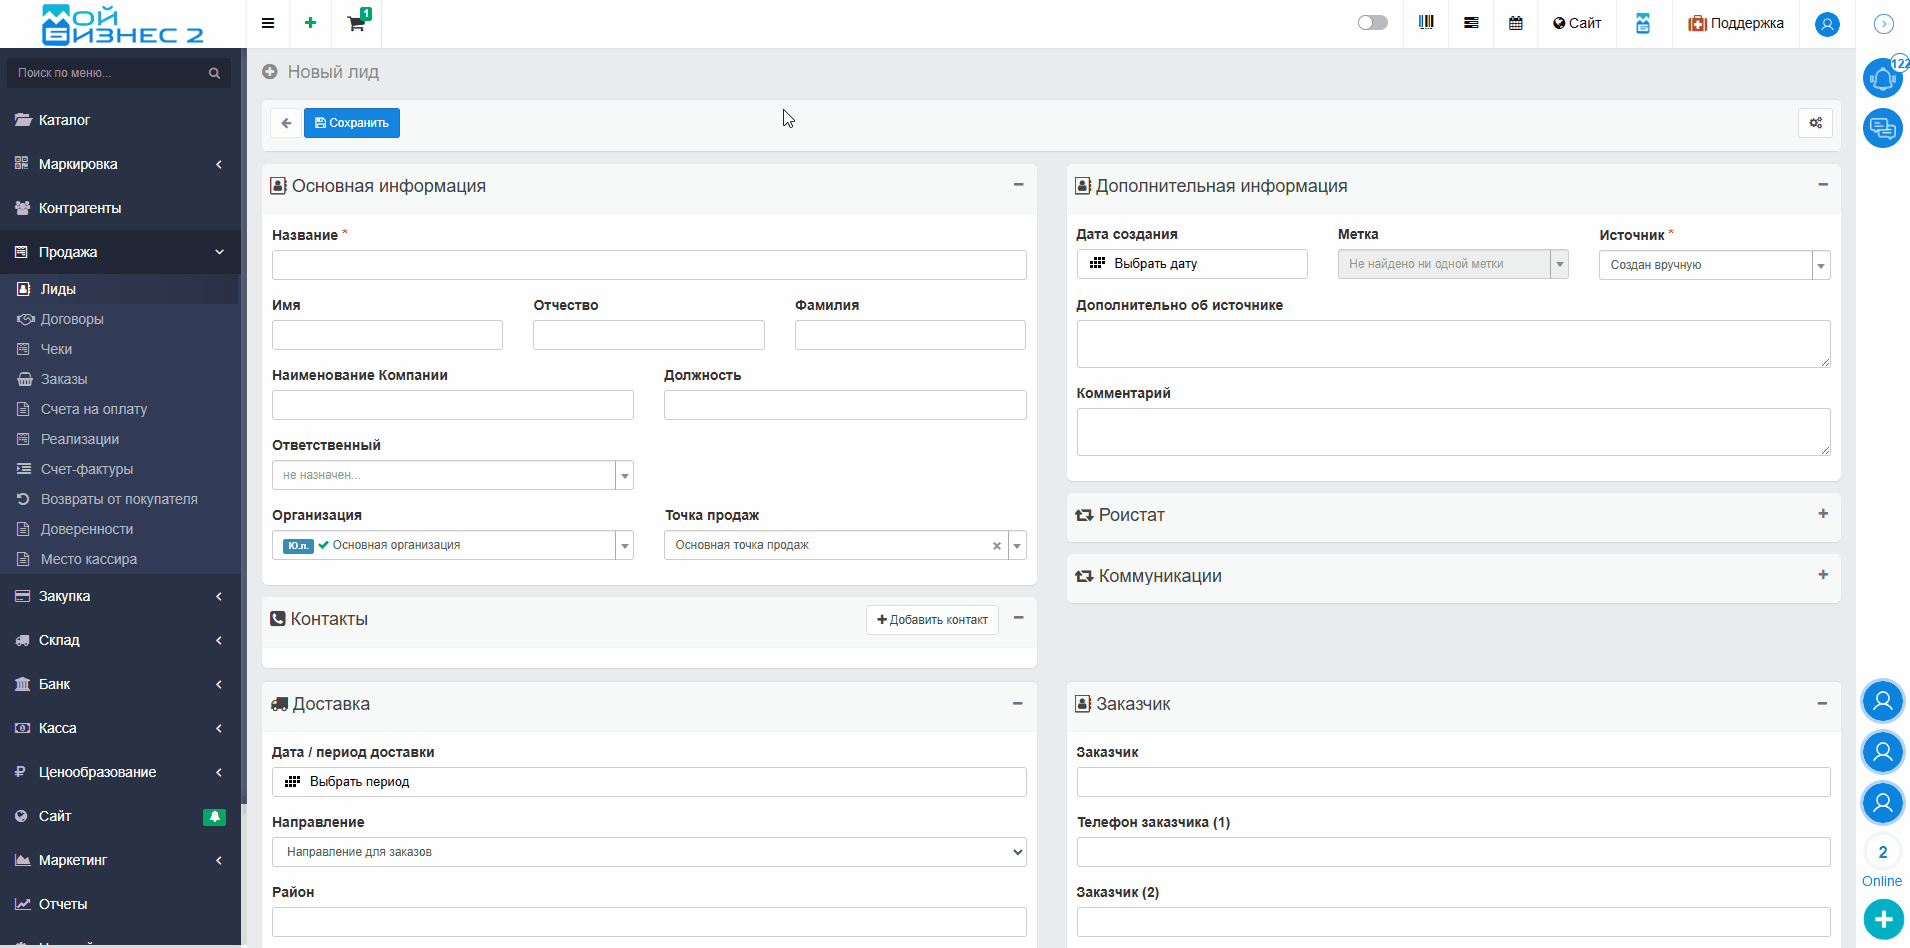The width and height of the screenshot is (1910, 948).
Task: Open the Источник dropdown
Action: click(1713, 265)
